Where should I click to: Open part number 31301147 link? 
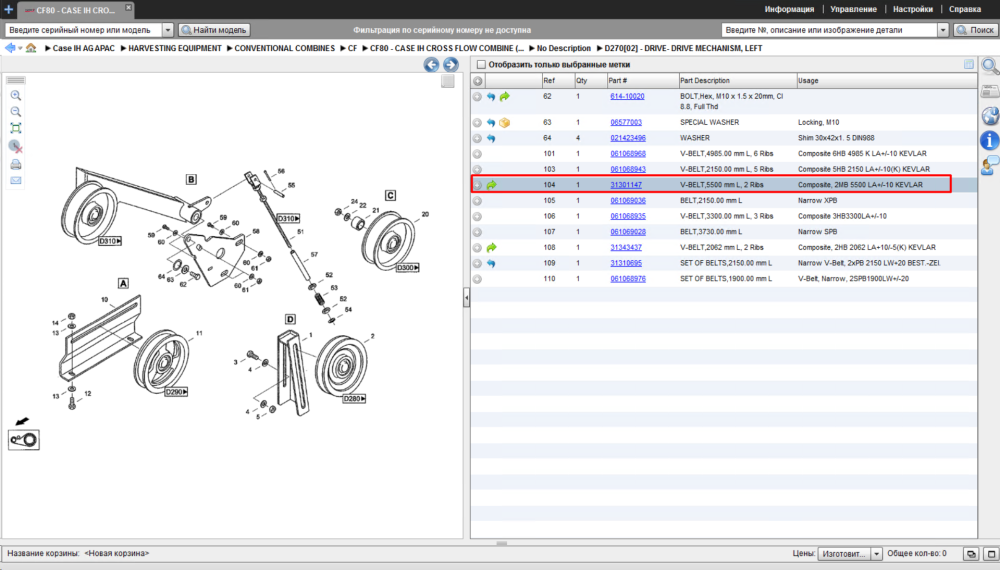tap(626, 185)
